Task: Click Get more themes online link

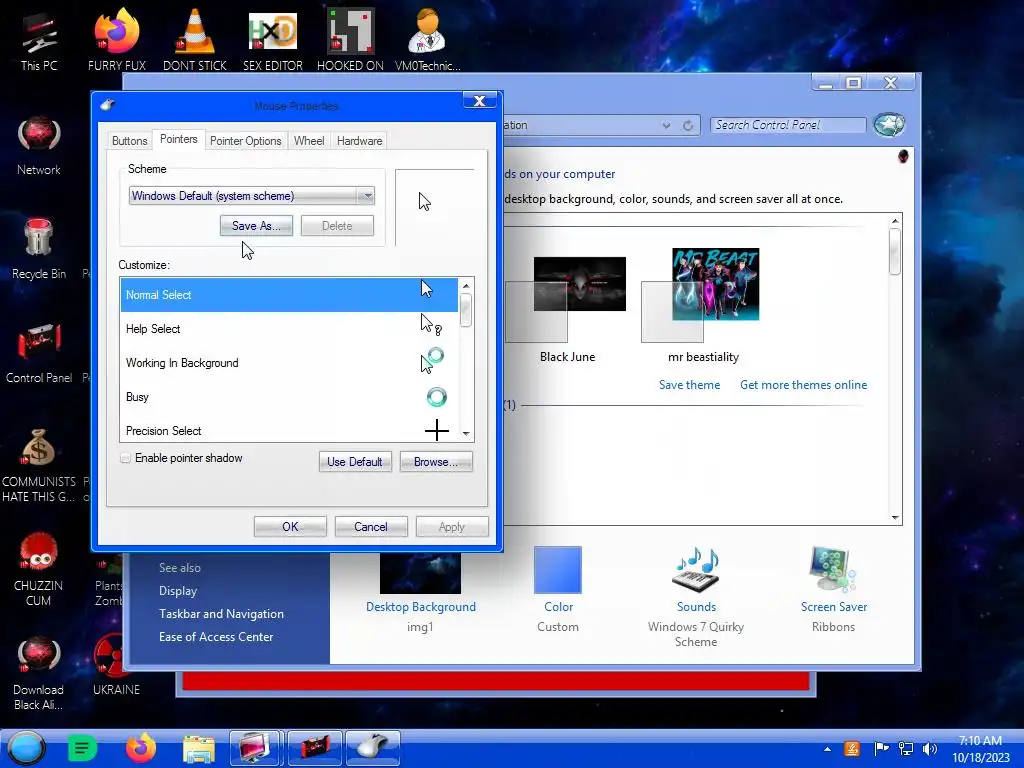Action: click(803, 385)
